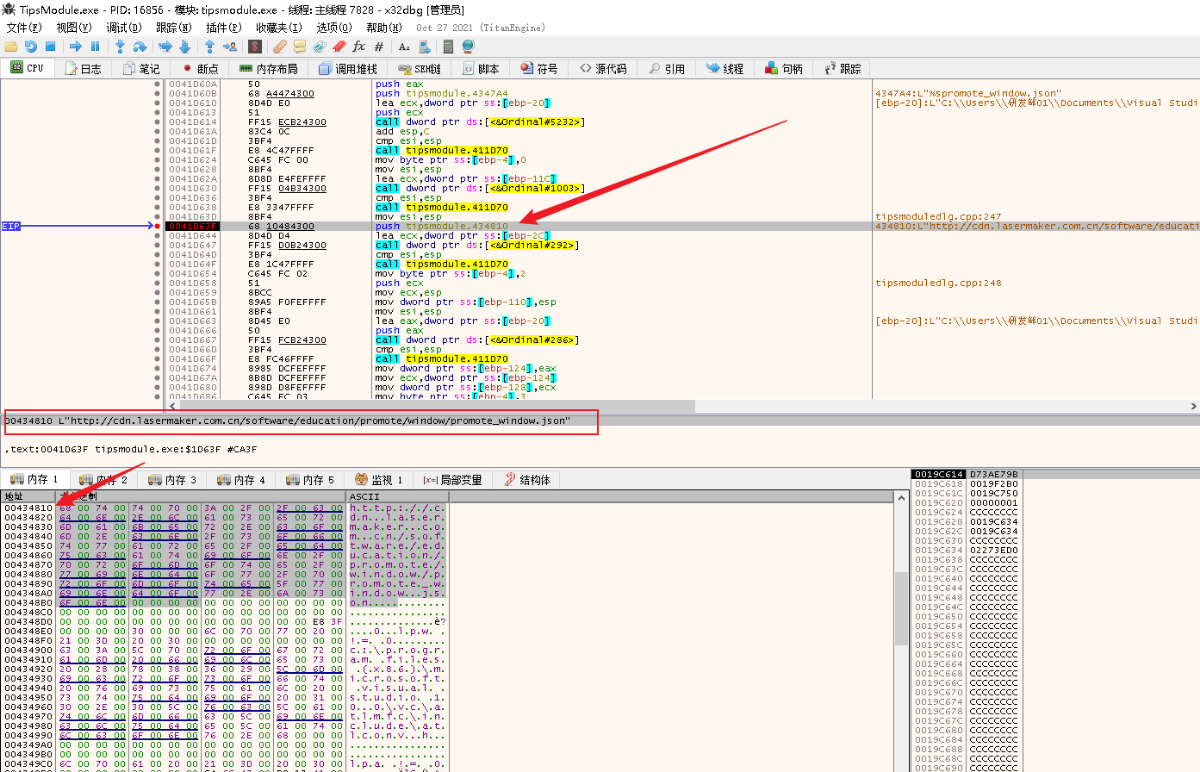1200x772 pixels.
Task: Switch to the 脚本 tab
Action: tap(479, 68)
